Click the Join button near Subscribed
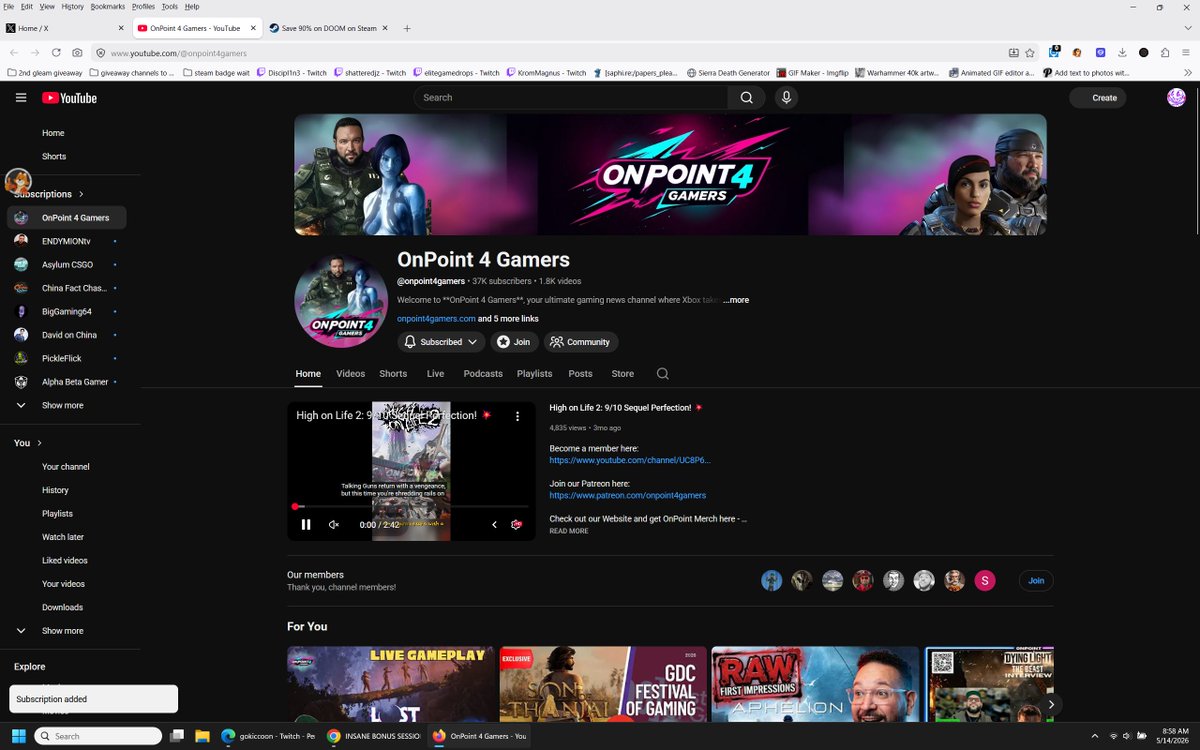 coord(514,342)
